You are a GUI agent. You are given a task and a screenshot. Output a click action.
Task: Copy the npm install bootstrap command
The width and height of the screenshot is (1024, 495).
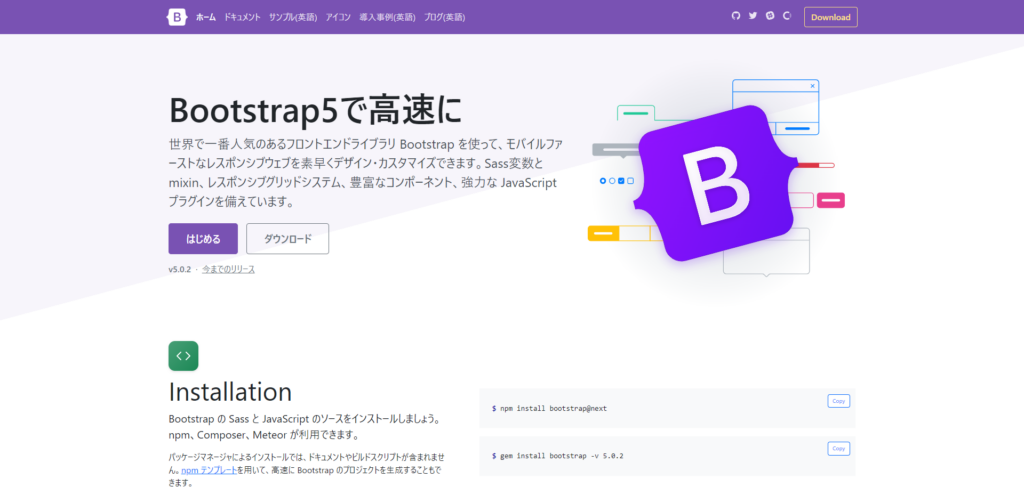(838, 401)
